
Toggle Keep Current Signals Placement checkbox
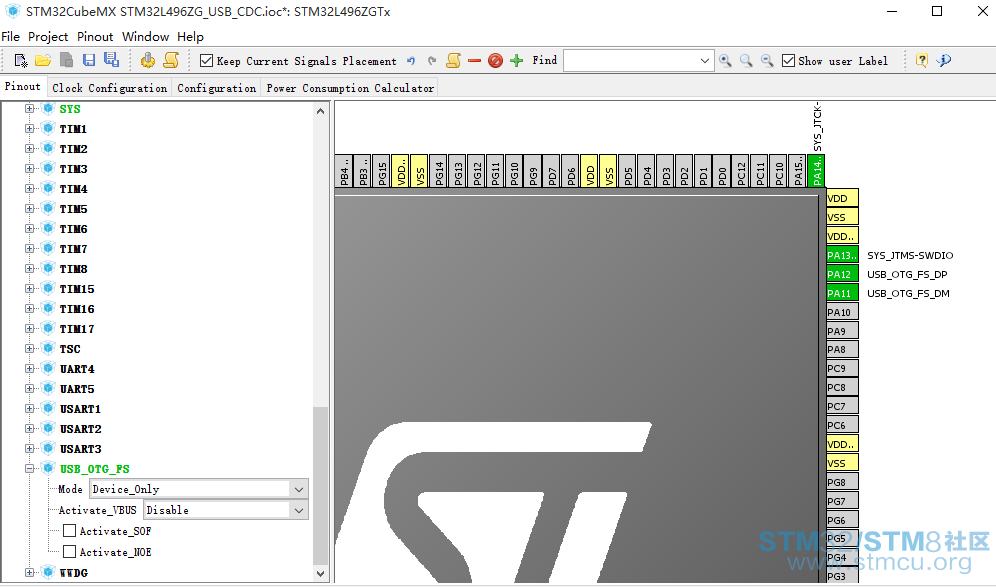tap(206, 61)
